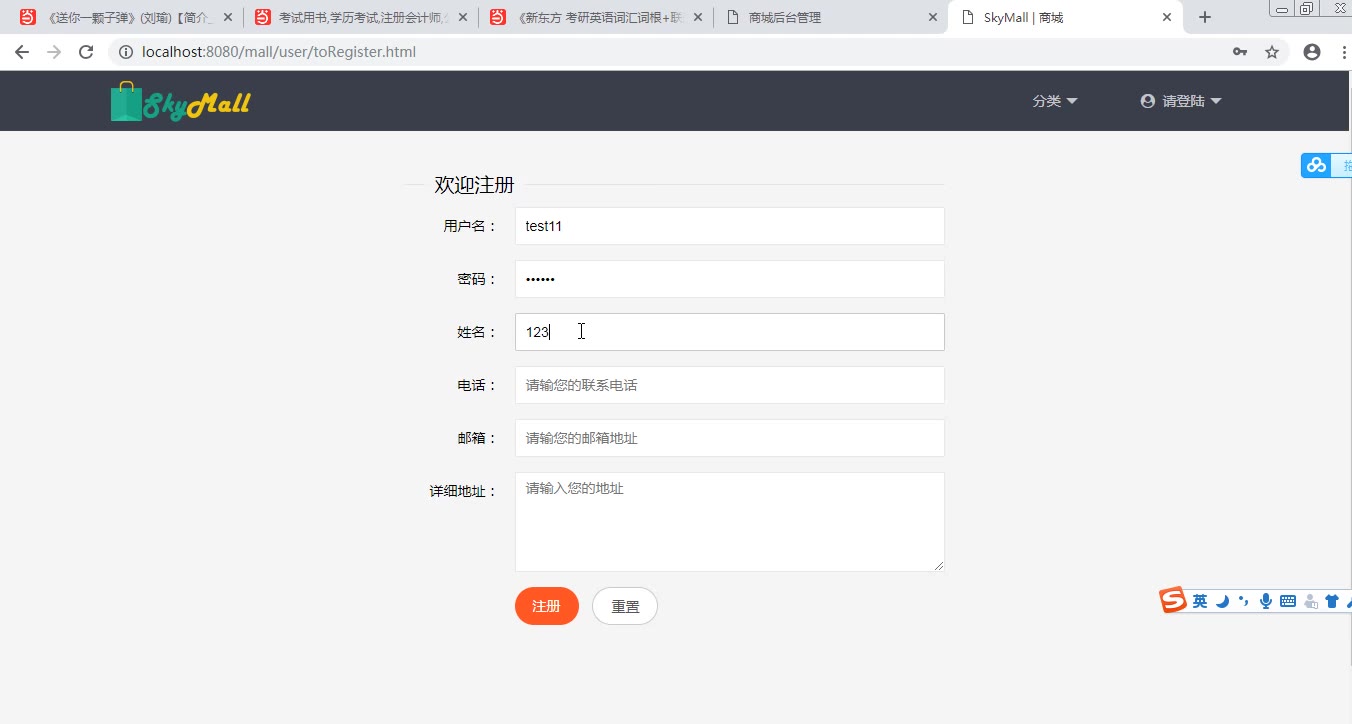Click the 欢迎注册 heading
The image size is (1352, 724).
[x=474, y=185]
